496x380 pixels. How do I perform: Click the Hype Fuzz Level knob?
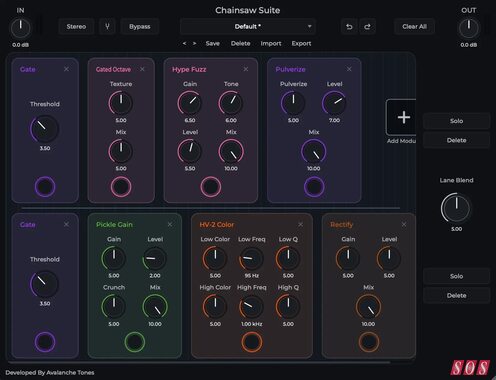(190, 151)
